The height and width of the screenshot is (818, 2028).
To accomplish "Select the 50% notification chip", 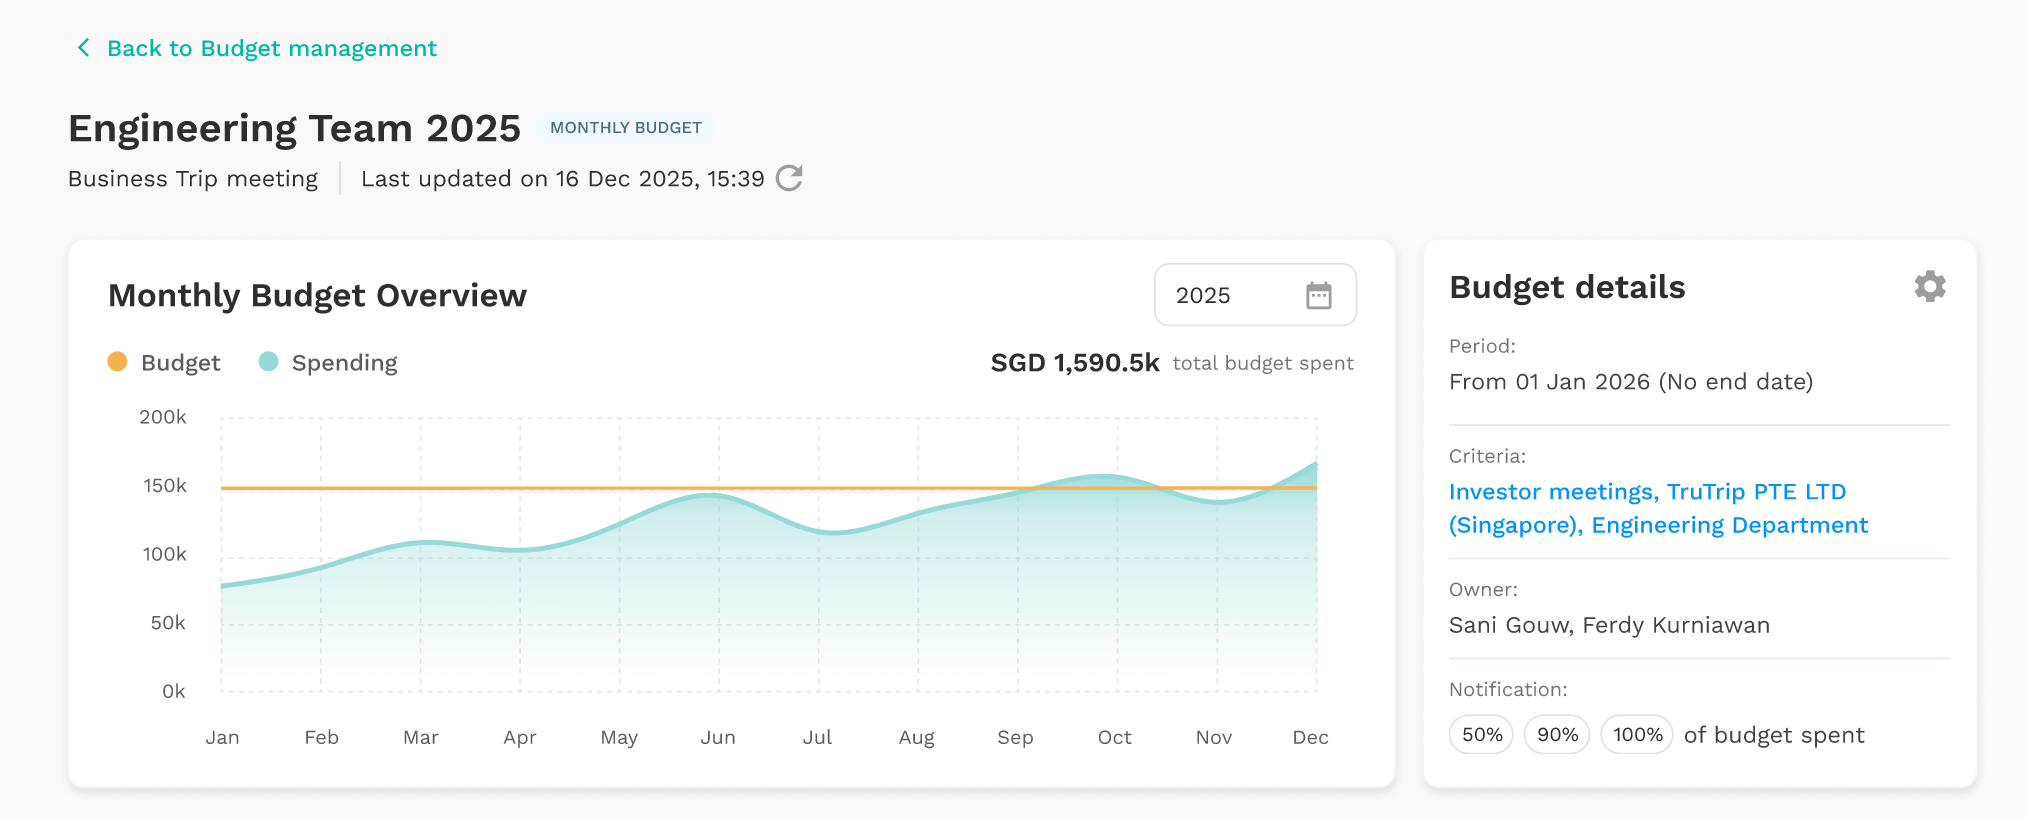I will pos(1481,735).
